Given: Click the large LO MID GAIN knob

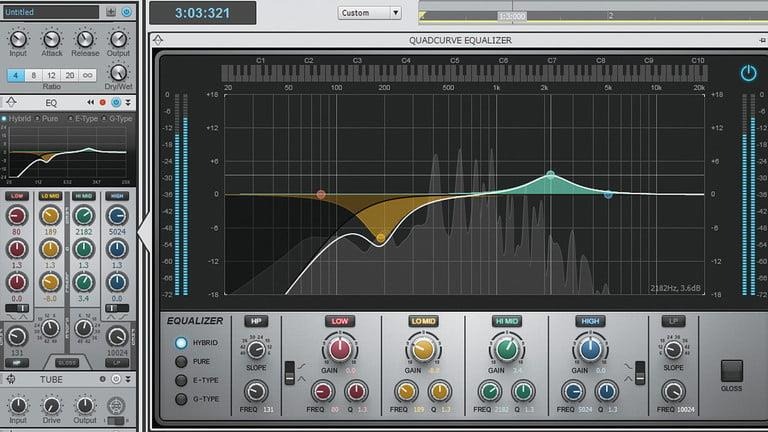Looking at the screenshot, I should click(x=423, y=349).
